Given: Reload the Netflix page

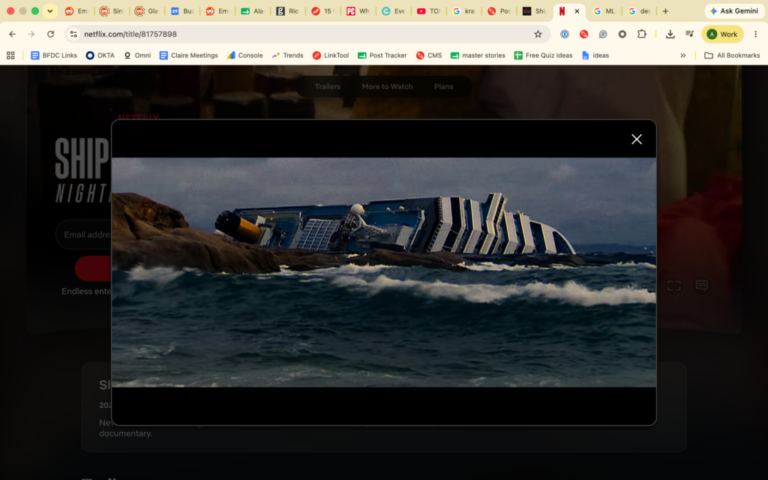Looking at the screenshot, I should pyautogui.click(x=50, y=34).
